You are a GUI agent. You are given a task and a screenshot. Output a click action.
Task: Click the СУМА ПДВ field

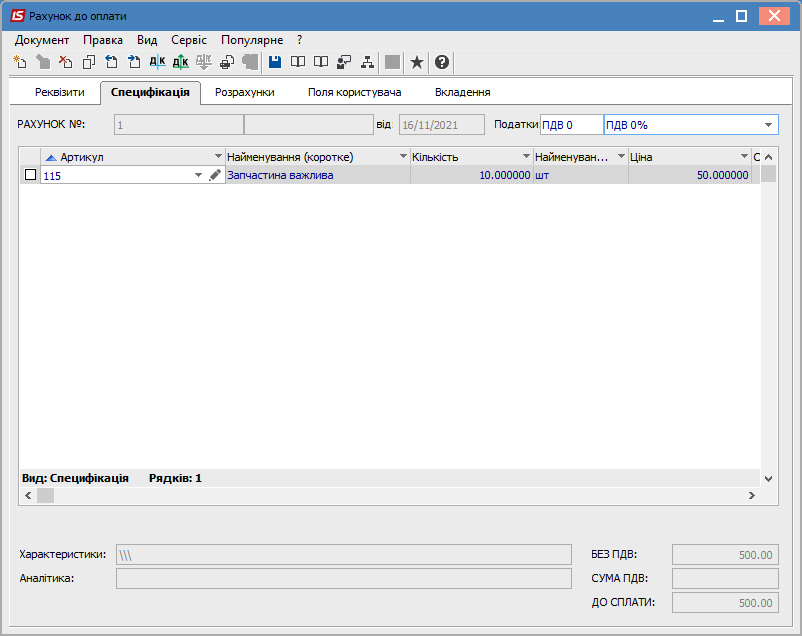tap(725, 579)
